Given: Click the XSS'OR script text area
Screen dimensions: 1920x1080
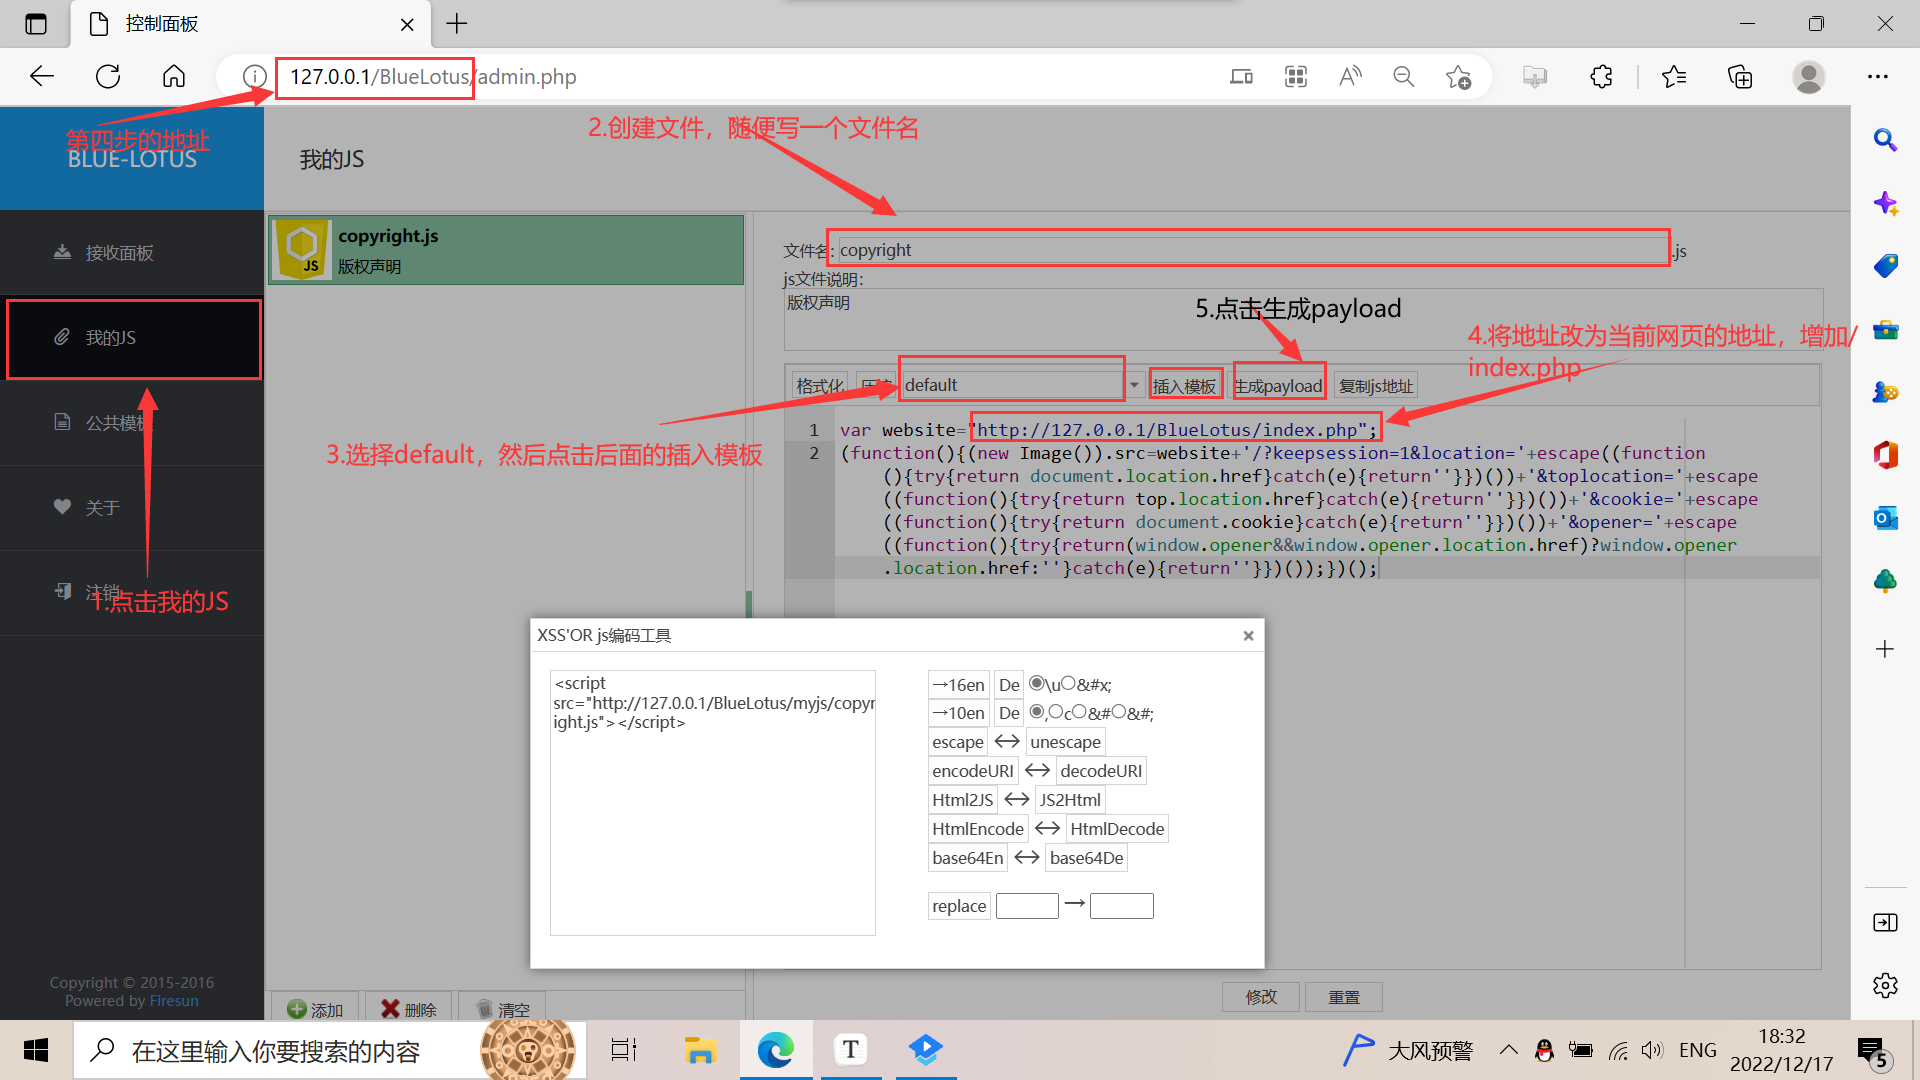Looking at the screenshot, I should (x=713, y=802).
